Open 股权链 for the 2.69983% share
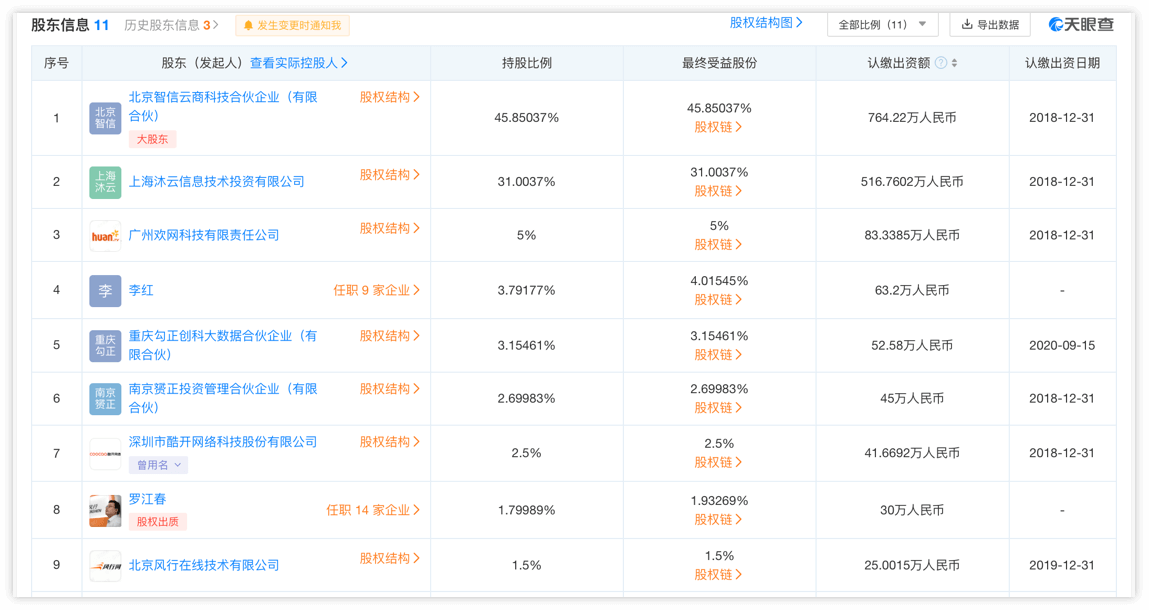Viewport: 1149px width, 610px height. pos(718,407)
